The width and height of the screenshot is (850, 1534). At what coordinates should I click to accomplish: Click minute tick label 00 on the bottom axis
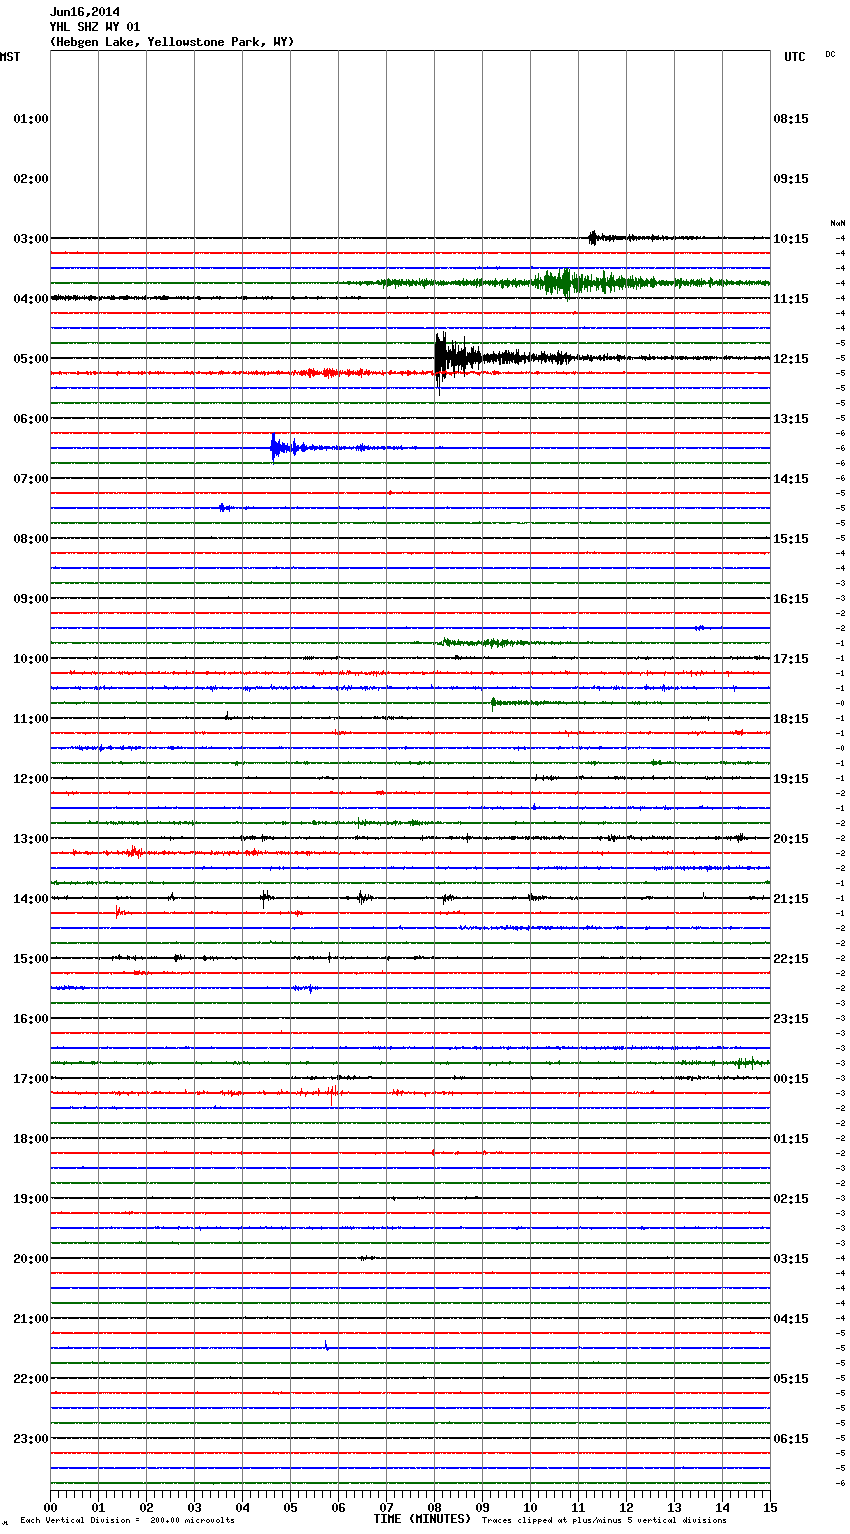(x=50, y=1507)
